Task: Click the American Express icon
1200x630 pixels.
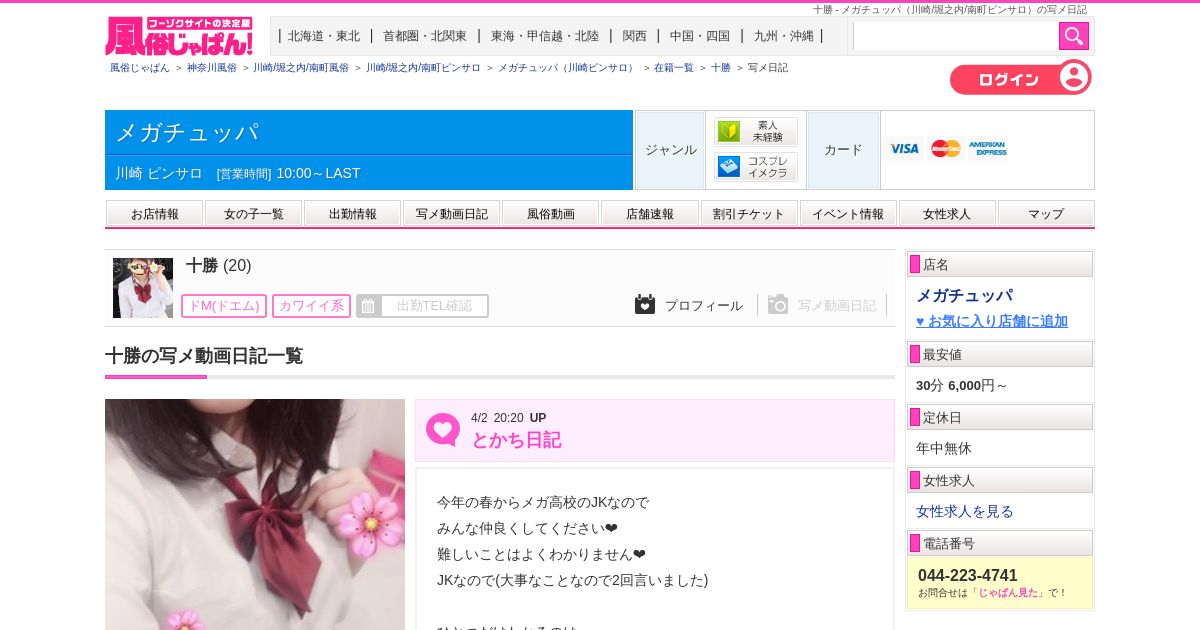Action: tap(988, 148)
